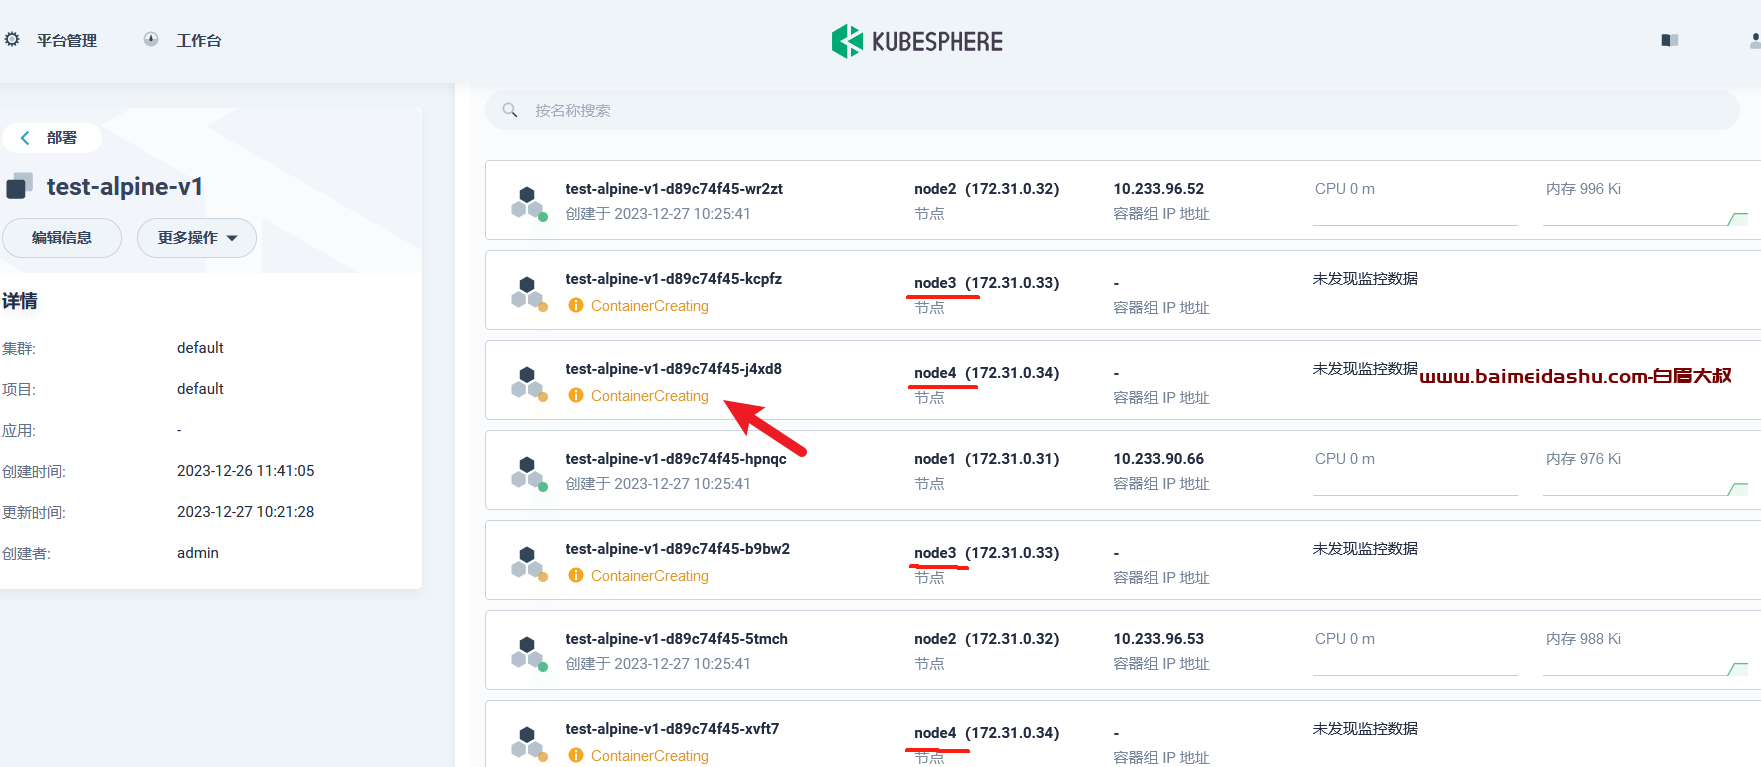Click the KubeSphere logo
This screenshot has height=767, width=1761.
(917, 41)
